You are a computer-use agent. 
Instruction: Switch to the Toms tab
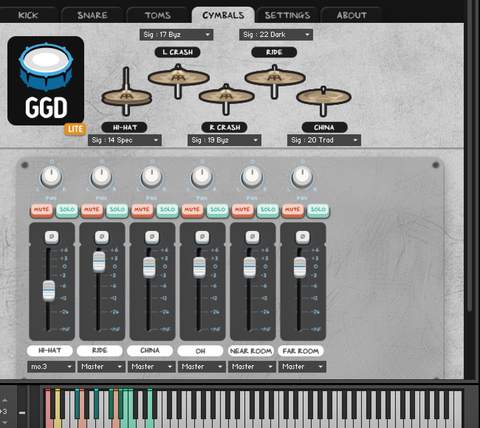pyautogui.click(x=158, y=15)
